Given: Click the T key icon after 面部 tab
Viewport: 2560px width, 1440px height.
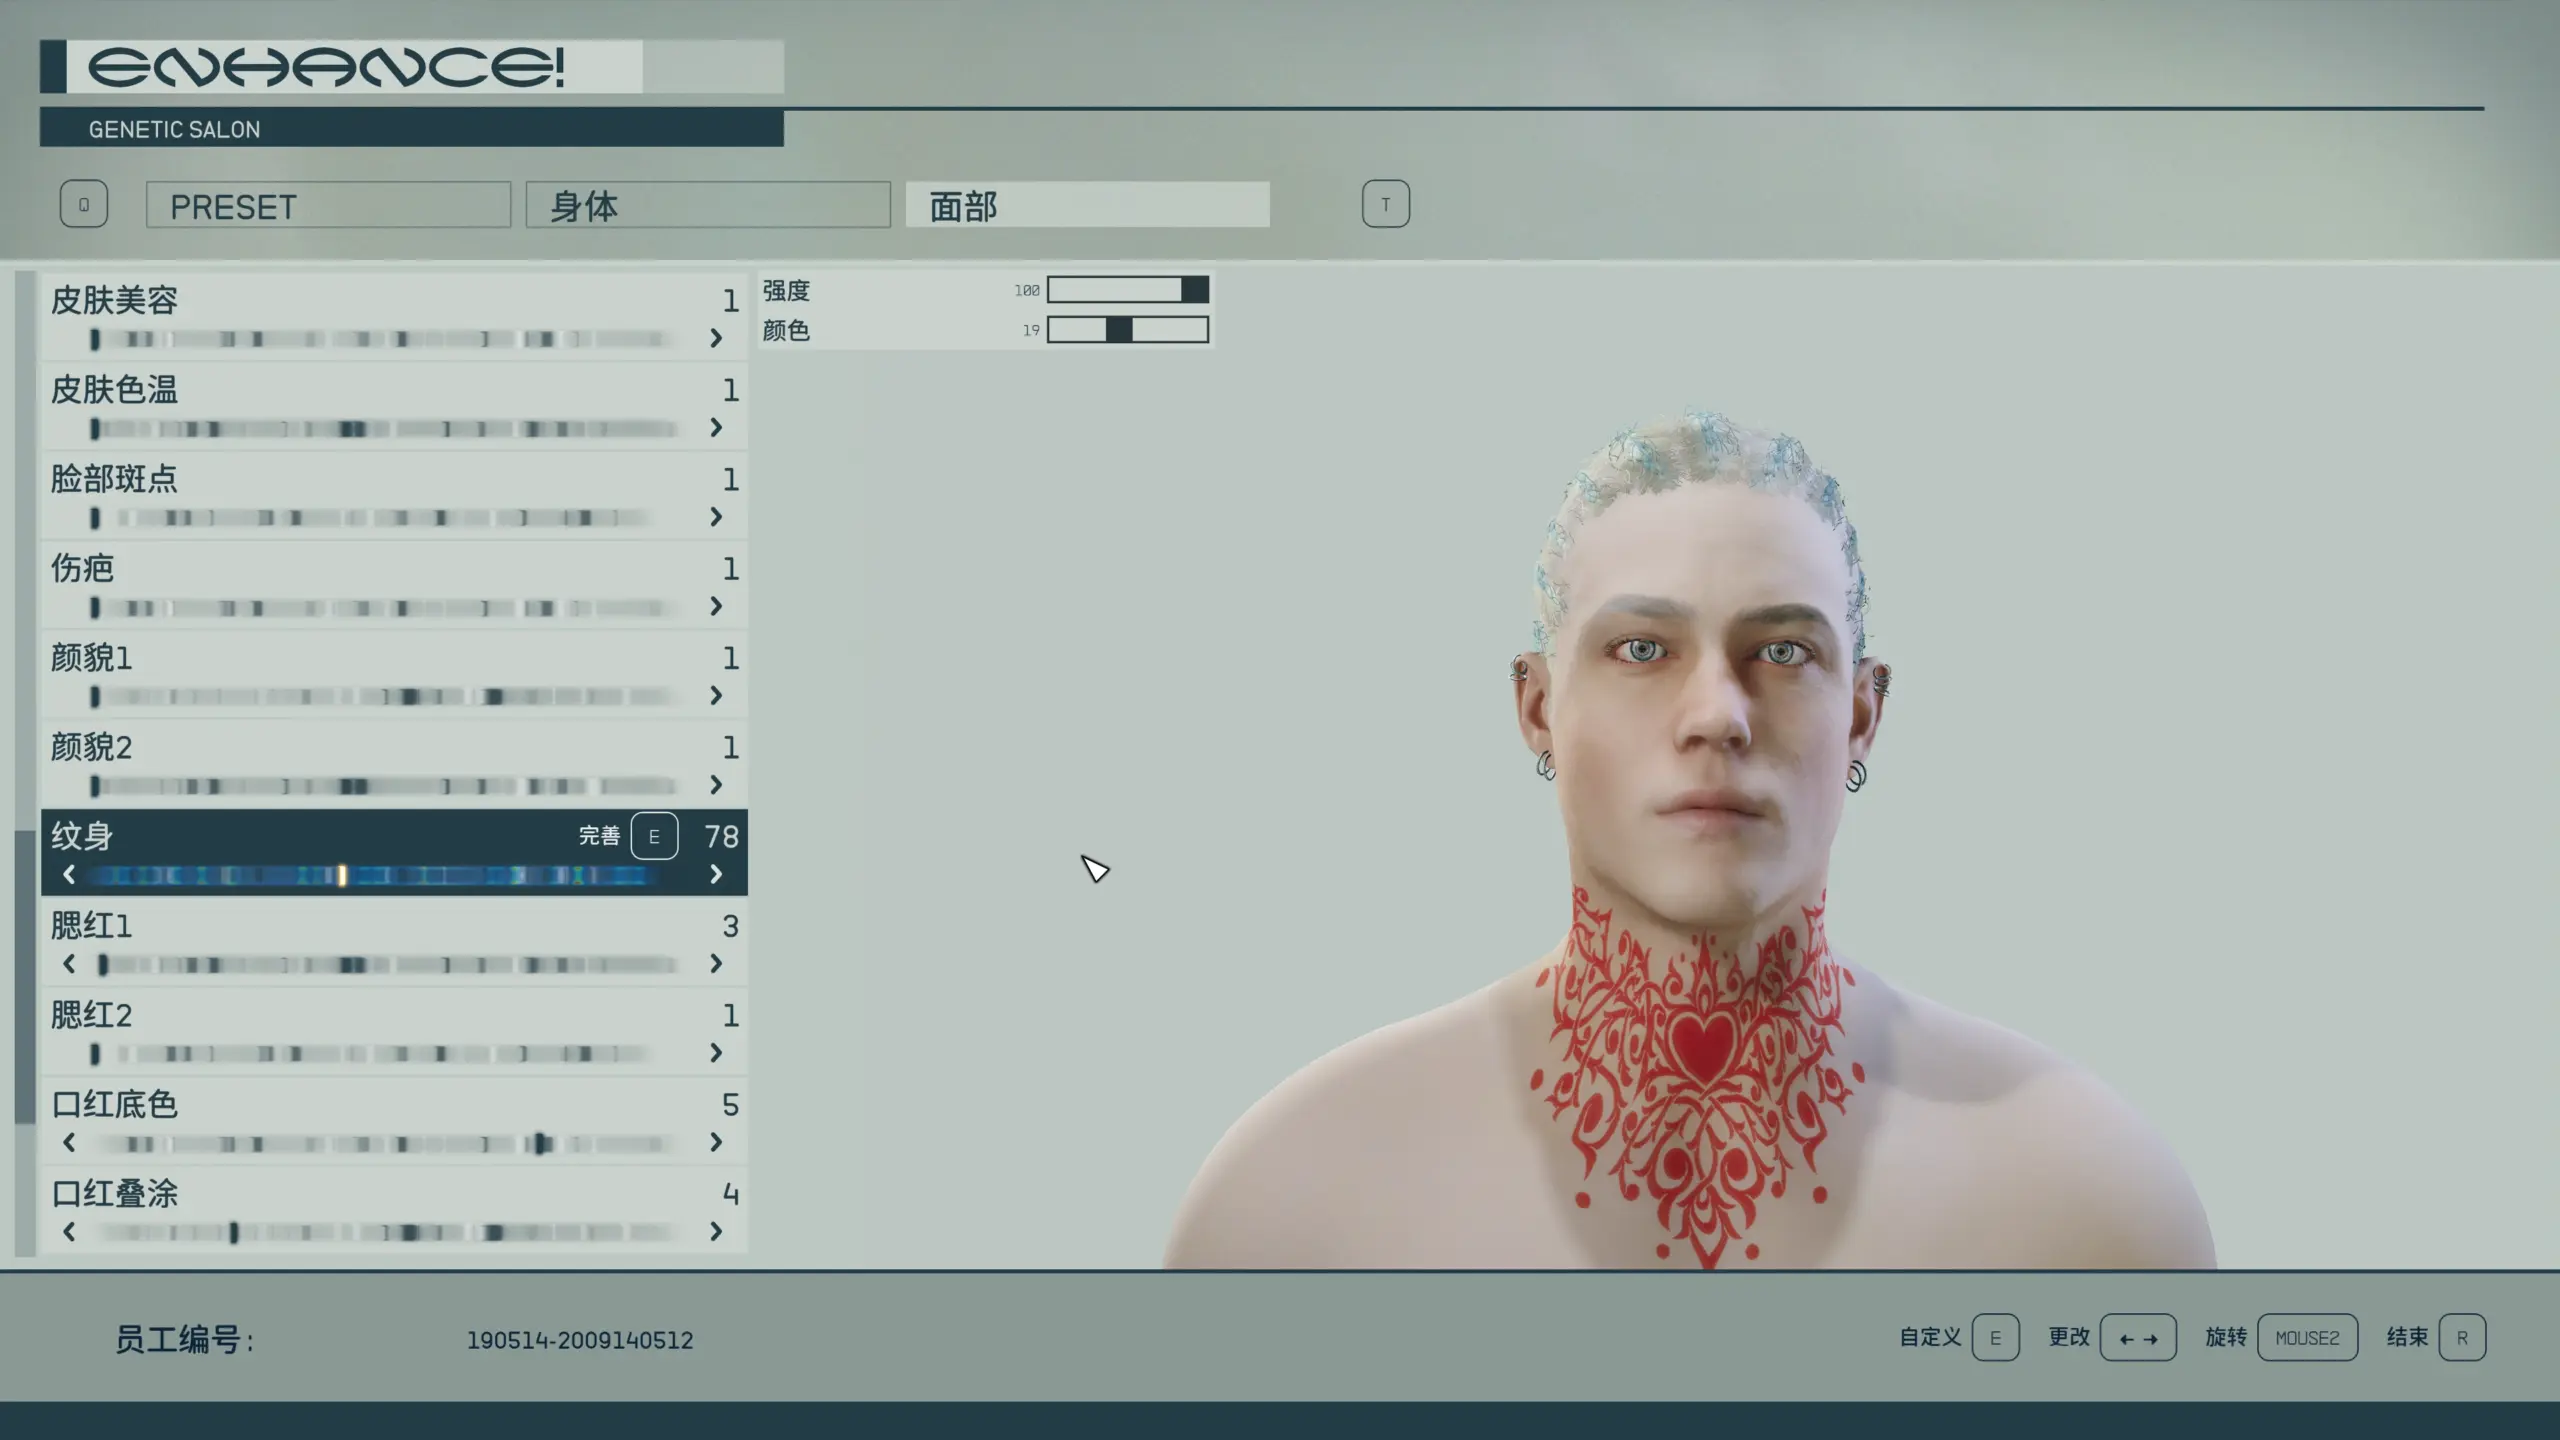Looking at the screenshot, I should tap(1385, 204).
